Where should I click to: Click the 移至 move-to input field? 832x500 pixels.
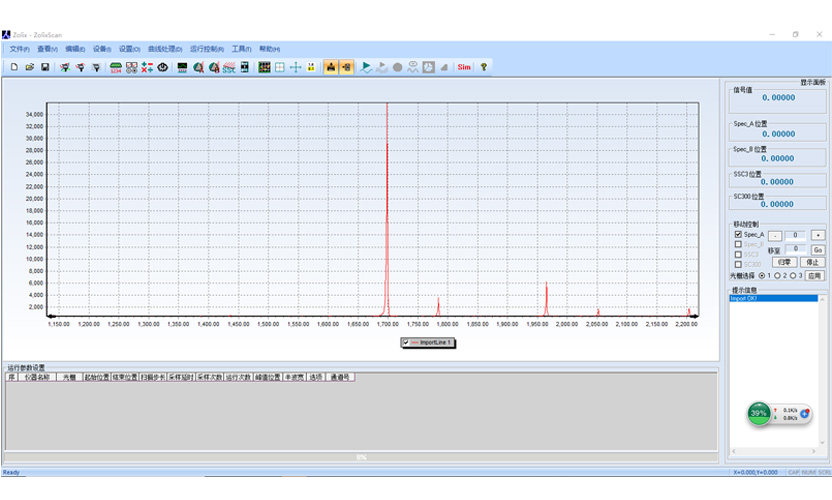(x=794, y=249)
